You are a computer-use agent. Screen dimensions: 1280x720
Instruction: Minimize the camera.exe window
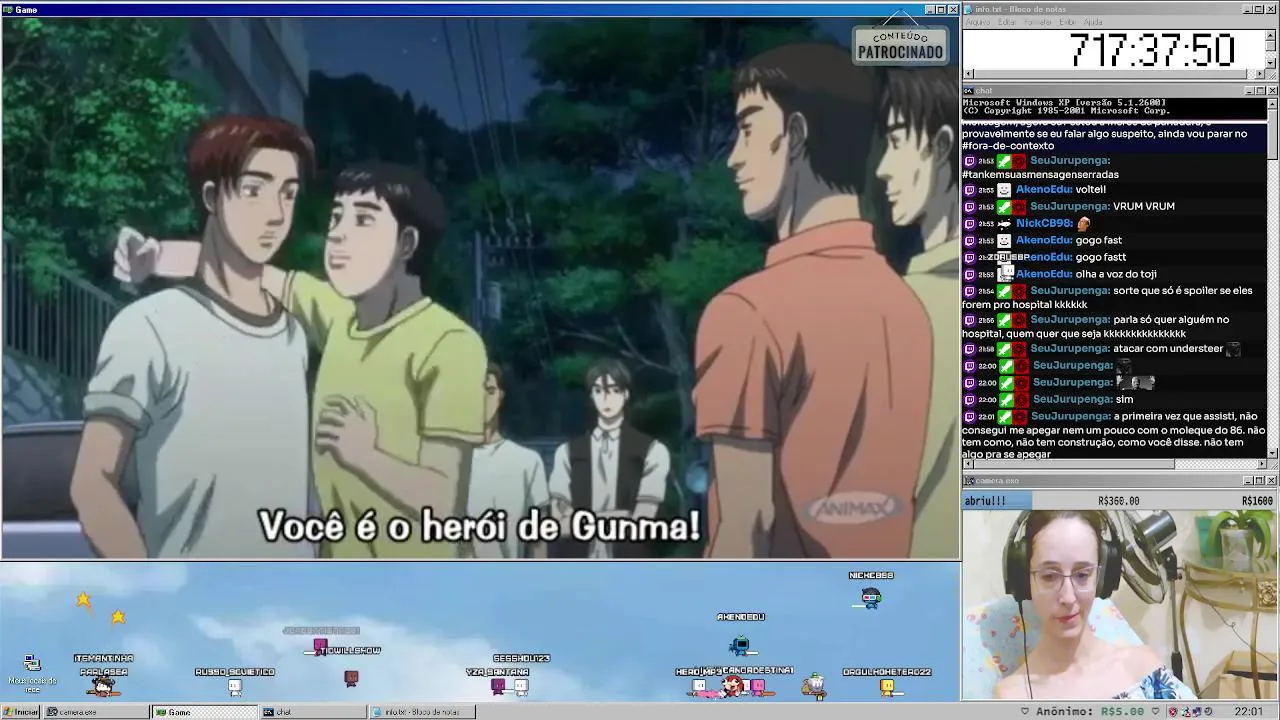(1248, 481)
